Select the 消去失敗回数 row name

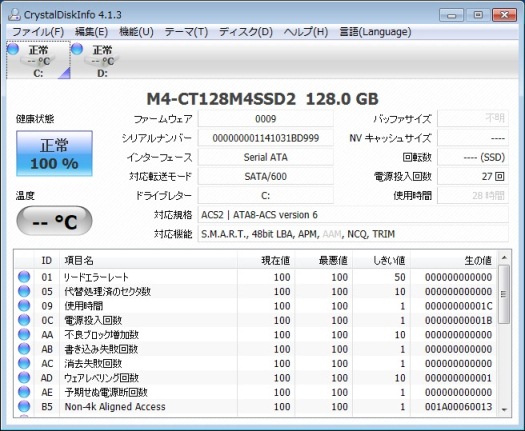93,363
